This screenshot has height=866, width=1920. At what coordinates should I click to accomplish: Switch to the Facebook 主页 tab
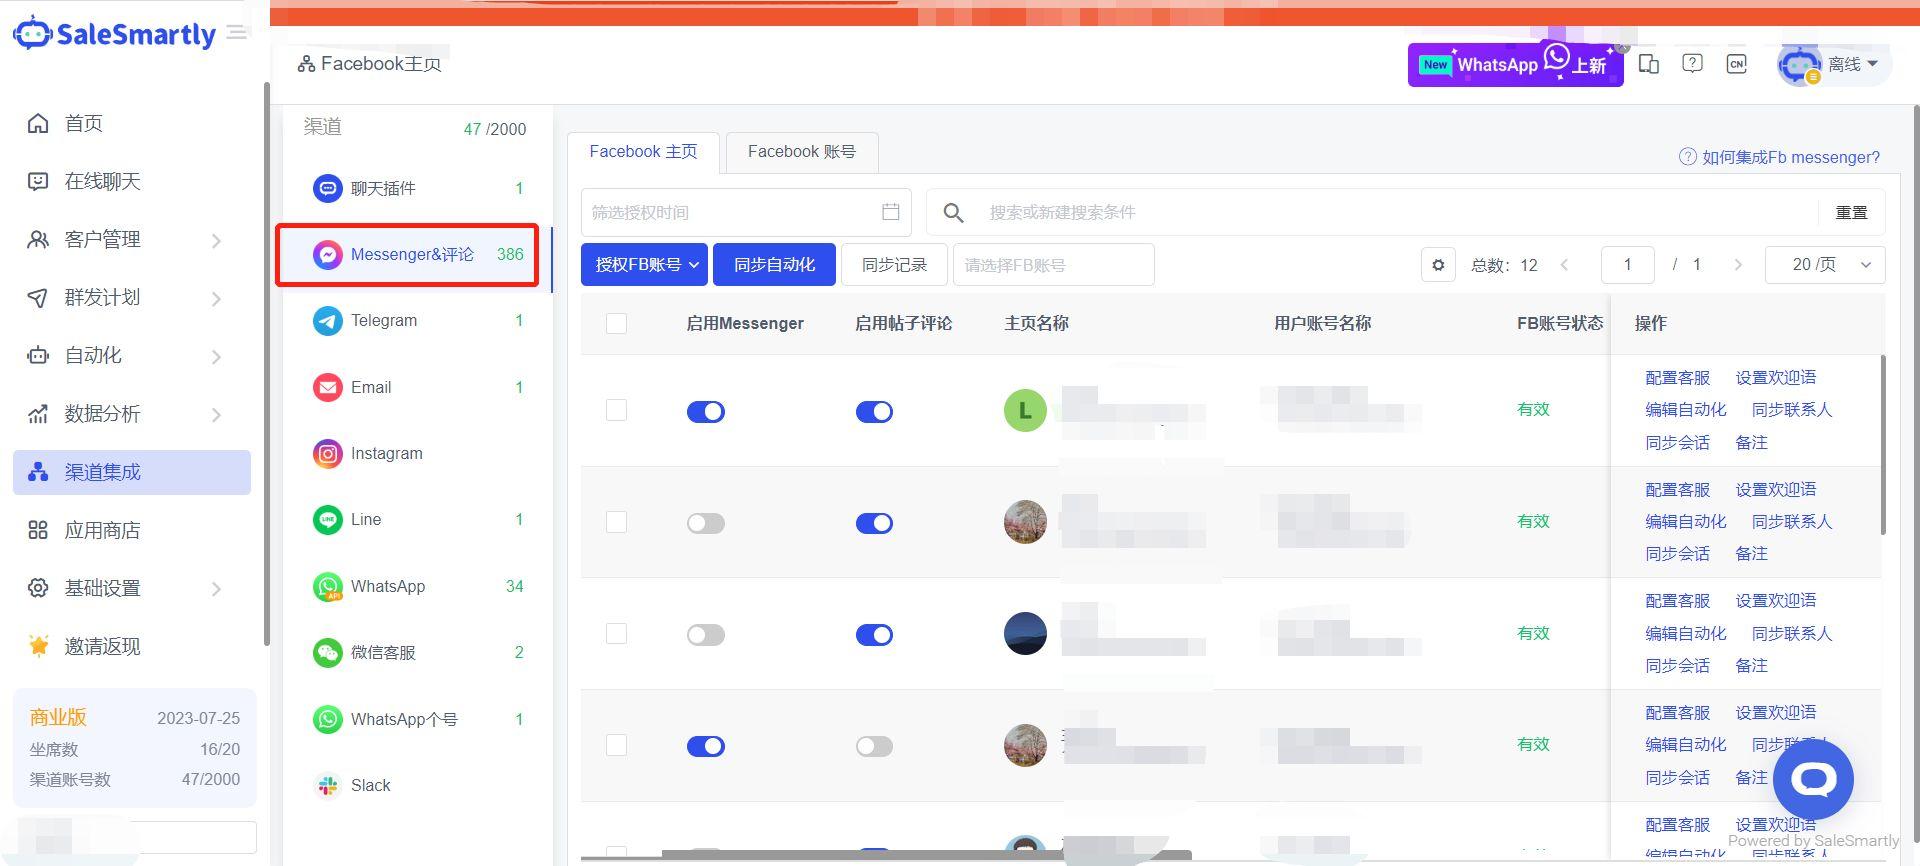pyautogui.click(x=643, y=152)
